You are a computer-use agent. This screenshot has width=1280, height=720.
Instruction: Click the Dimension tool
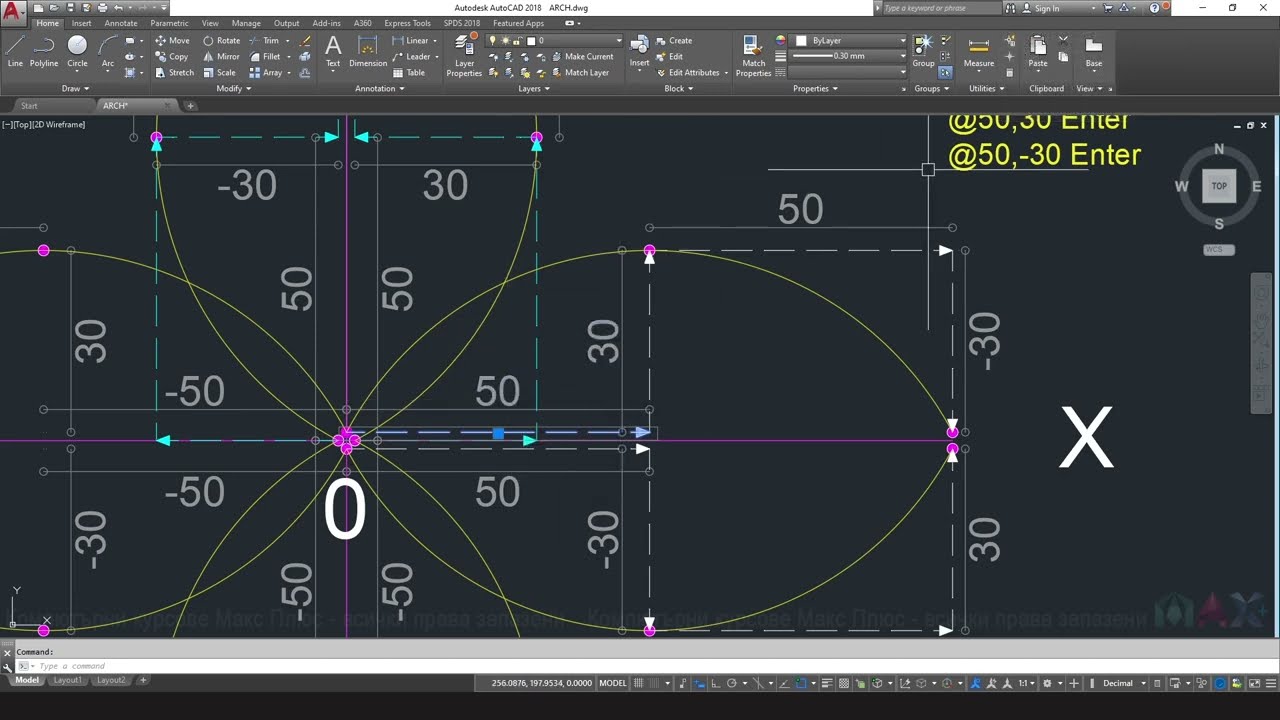[x=368, y=51]
